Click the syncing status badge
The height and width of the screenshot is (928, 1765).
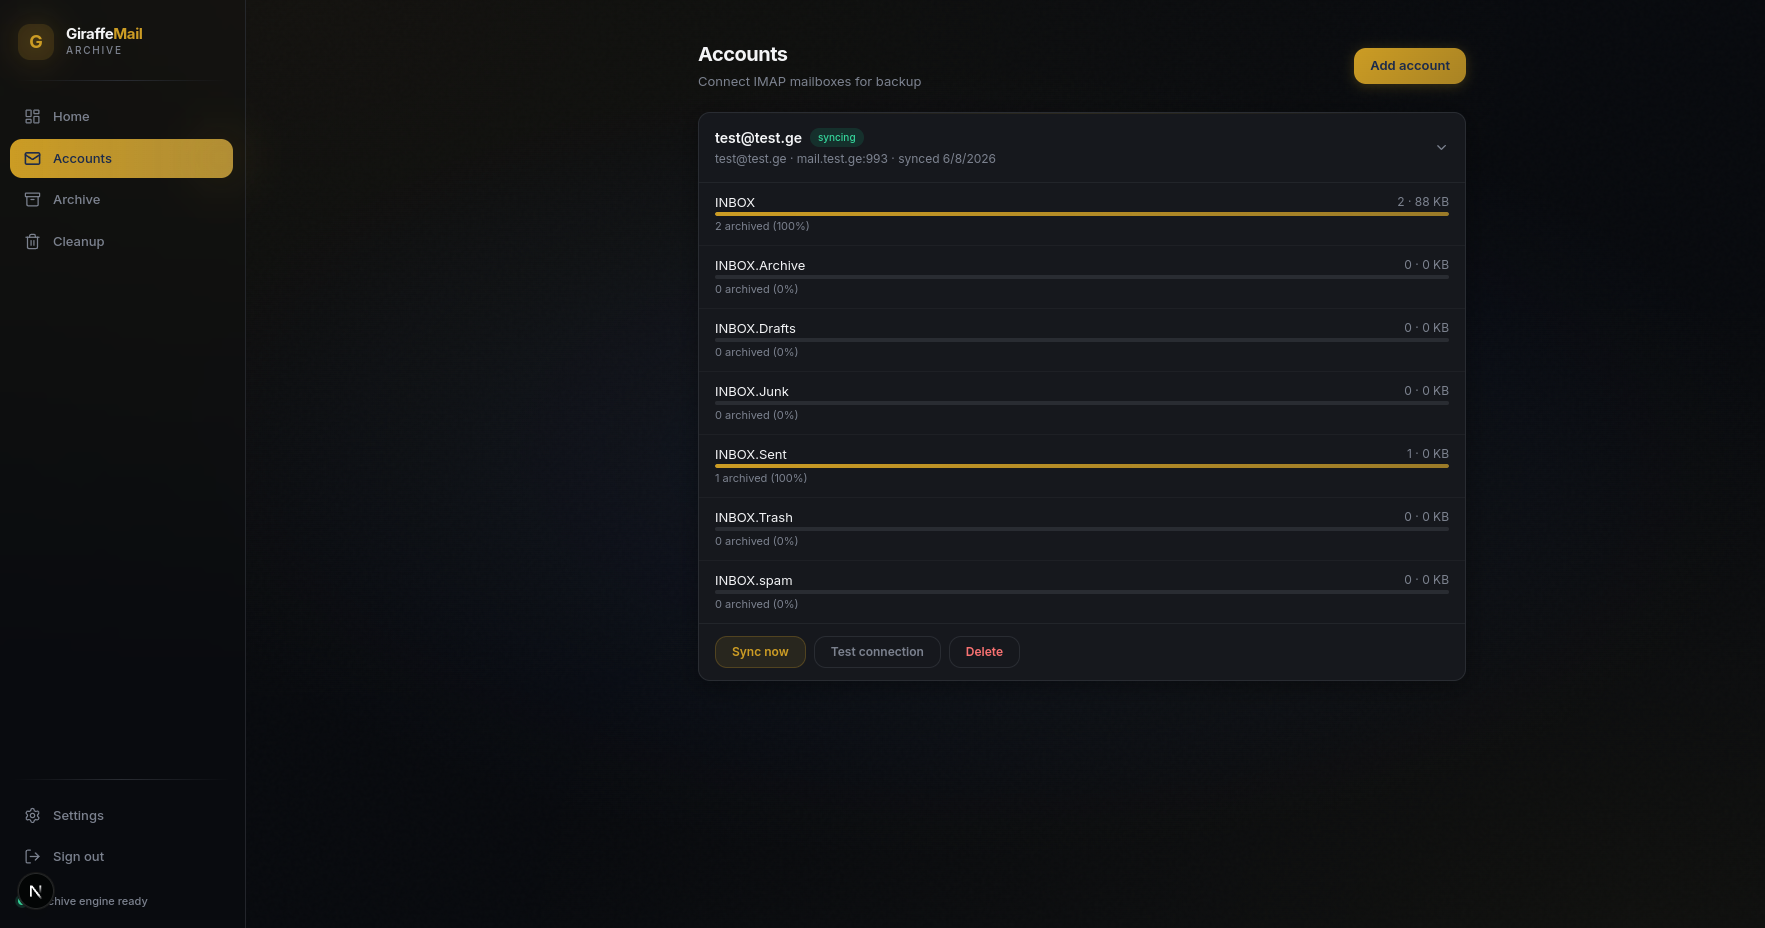click(836, 138)
